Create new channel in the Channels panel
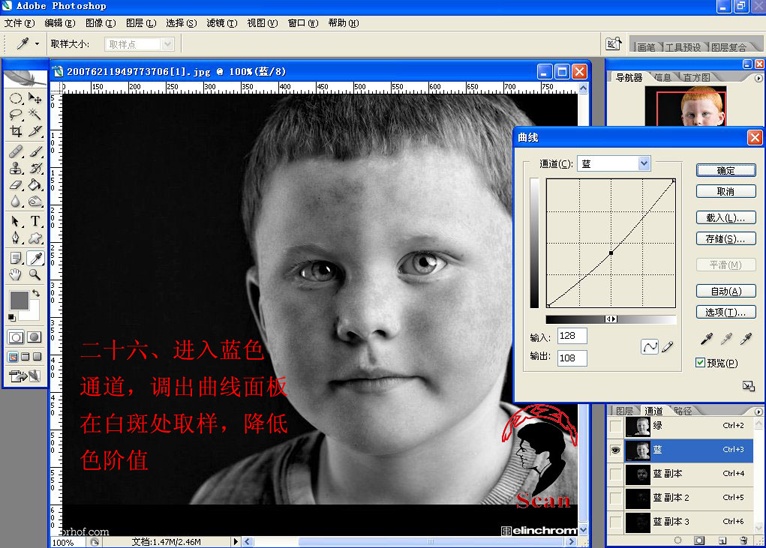 pyautogui.click(x=722, y=541)
